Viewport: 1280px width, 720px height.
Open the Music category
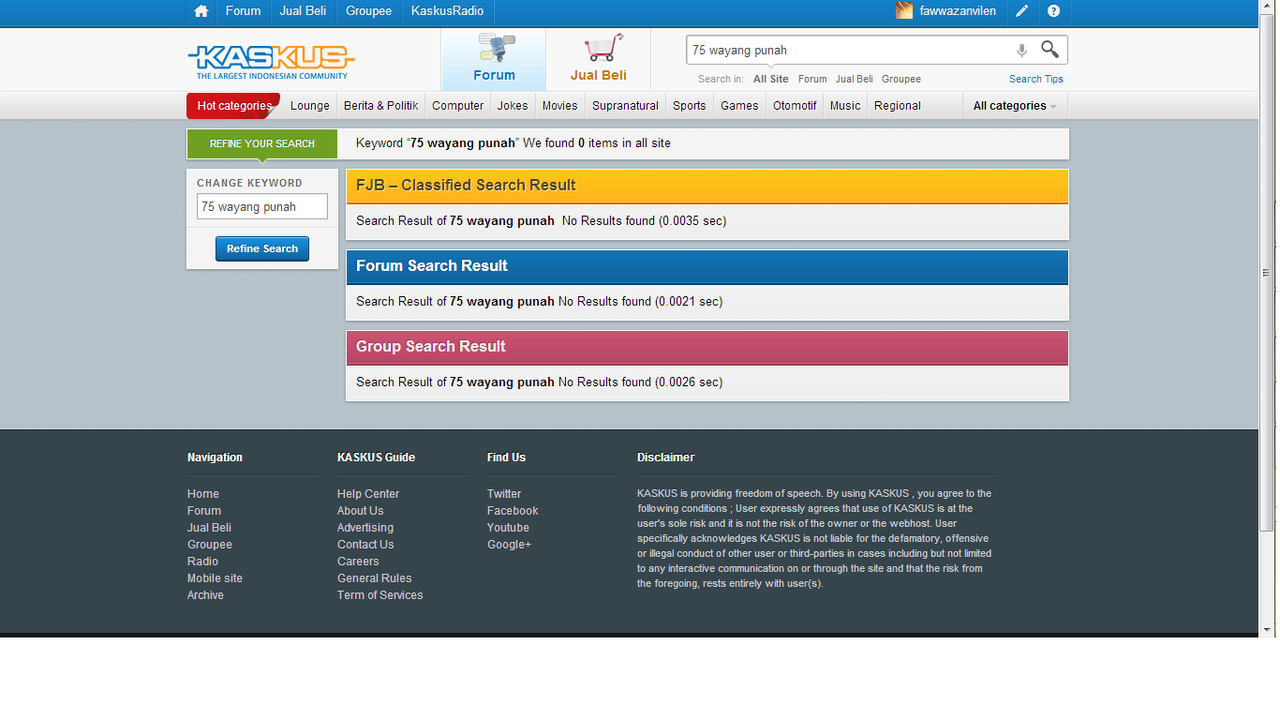(845, 106)
